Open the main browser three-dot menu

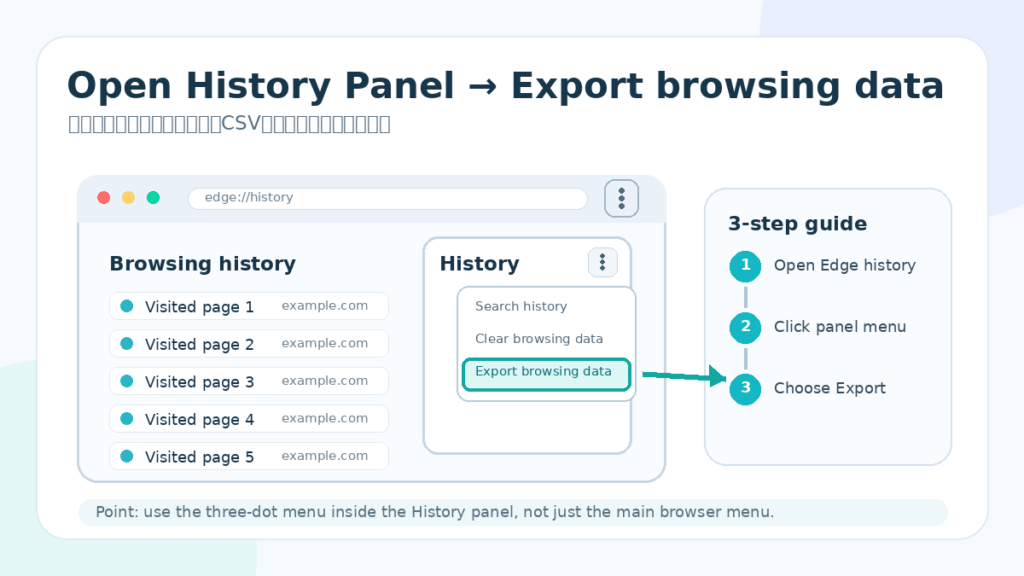click(621, 198)
